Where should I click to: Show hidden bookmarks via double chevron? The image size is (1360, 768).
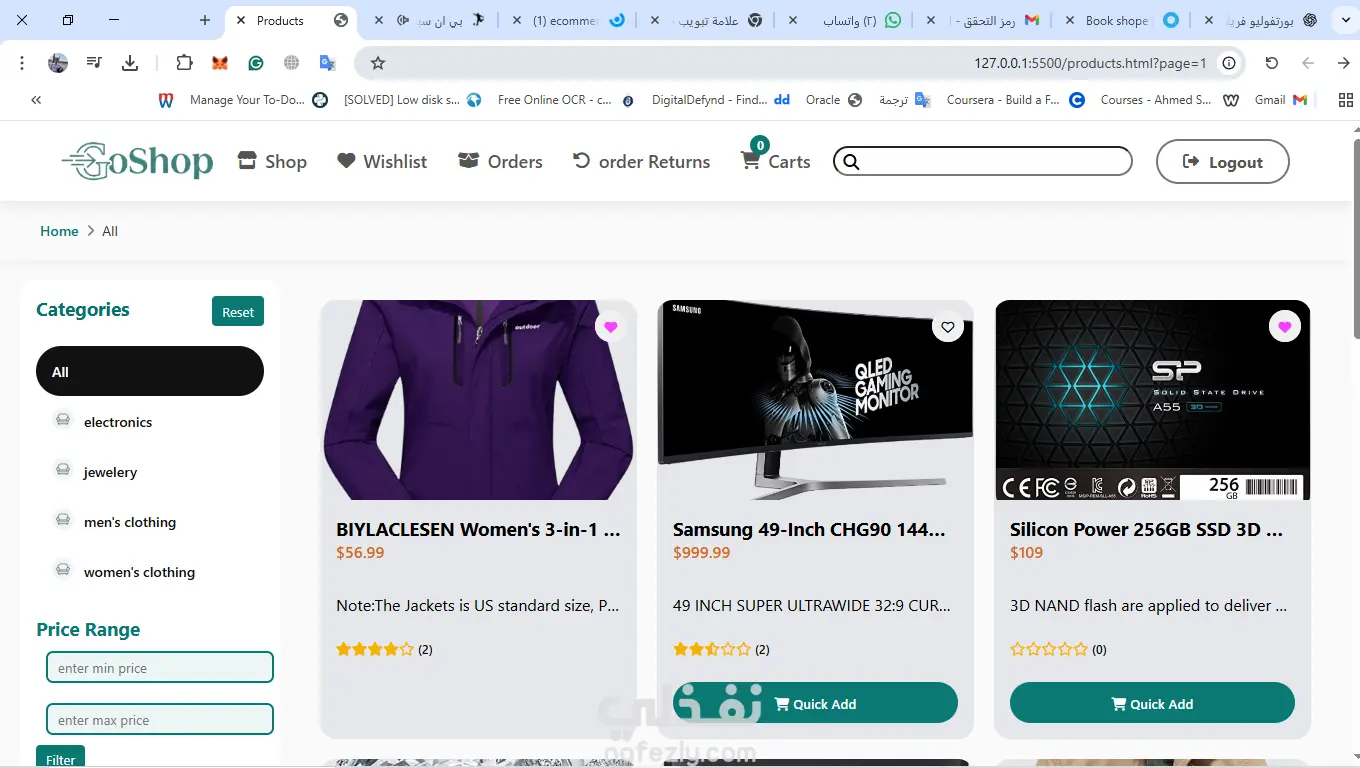[x=36, y=100]
